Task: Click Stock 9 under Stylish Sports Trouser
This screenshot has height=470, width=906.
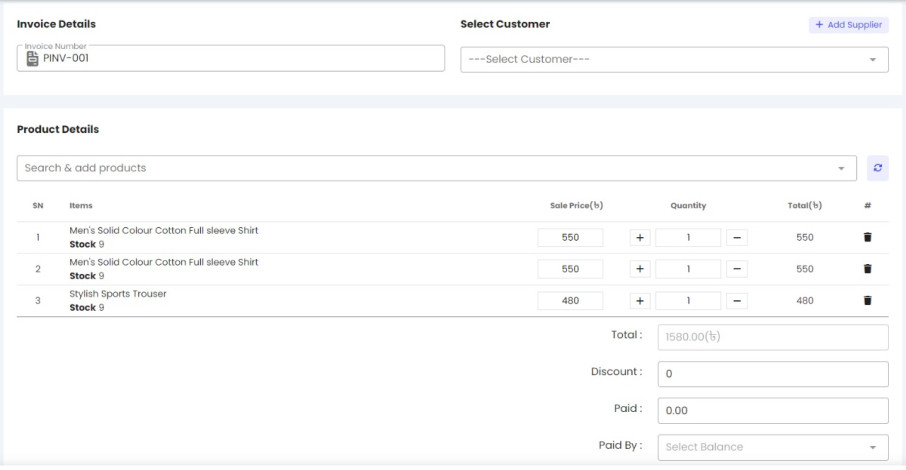Action: (x=87, y=308)
